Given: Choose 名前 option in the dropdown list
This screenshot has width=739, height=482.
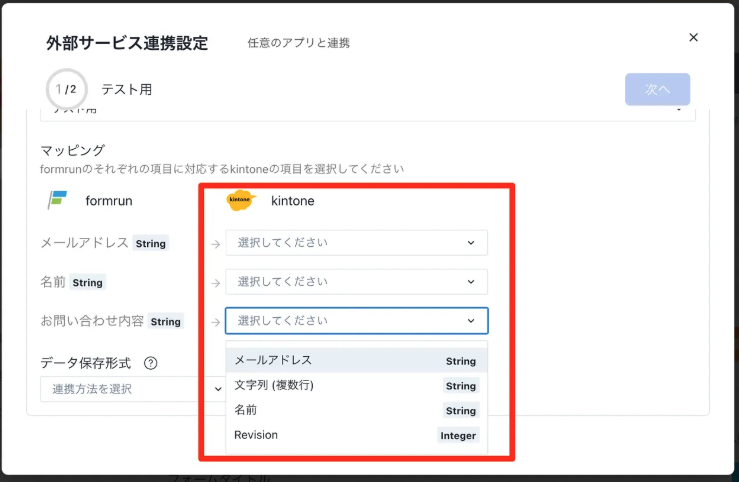Looking at the screenshot, I should pyautogui.click(x=356, y=410).
